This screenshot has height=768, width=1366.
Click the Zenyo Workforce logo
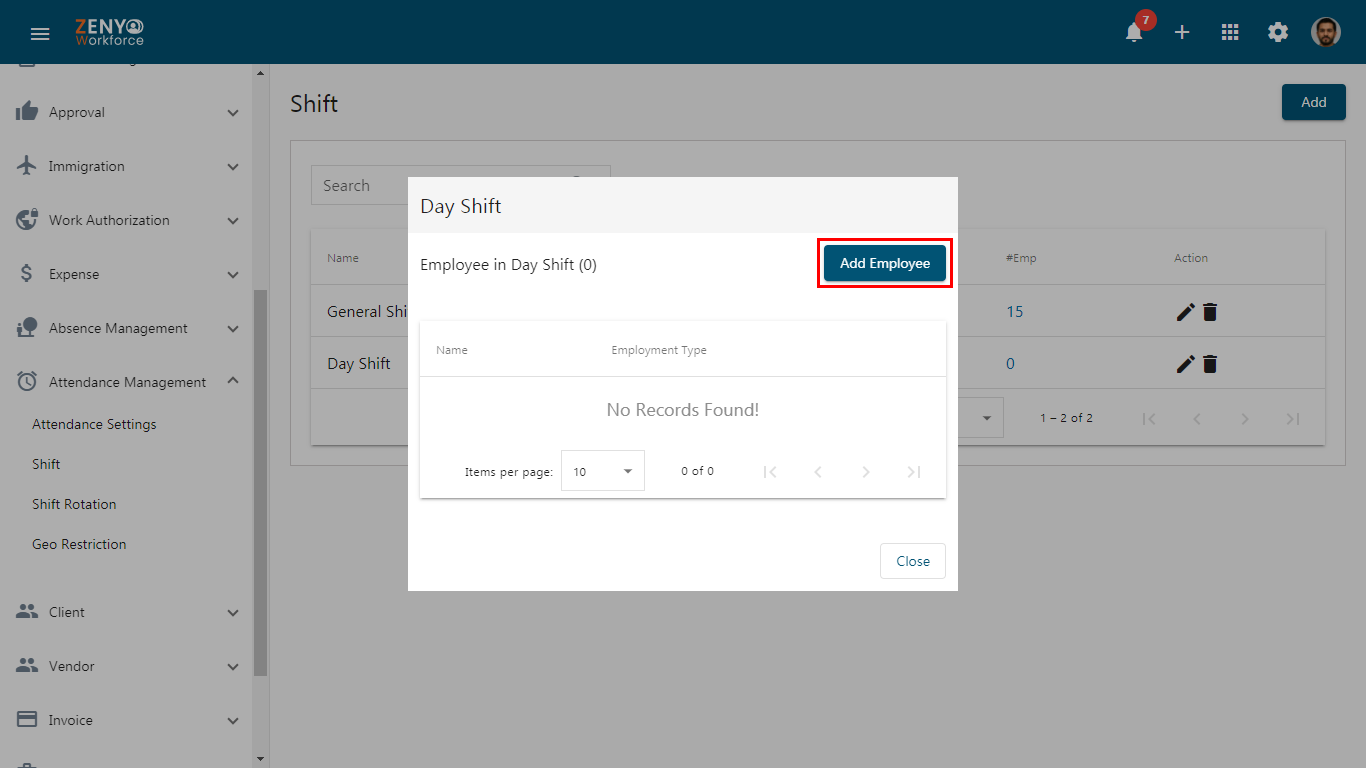point(109,32)
